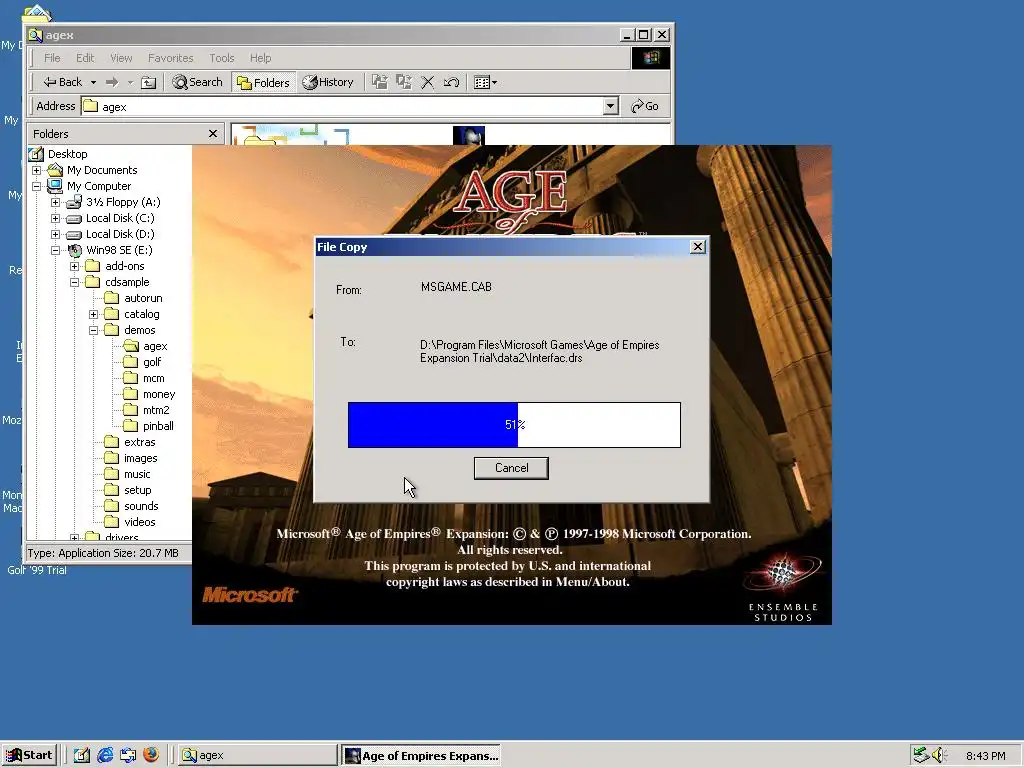Click the Go button
The image size is (1024, 768).
[645, 106]
